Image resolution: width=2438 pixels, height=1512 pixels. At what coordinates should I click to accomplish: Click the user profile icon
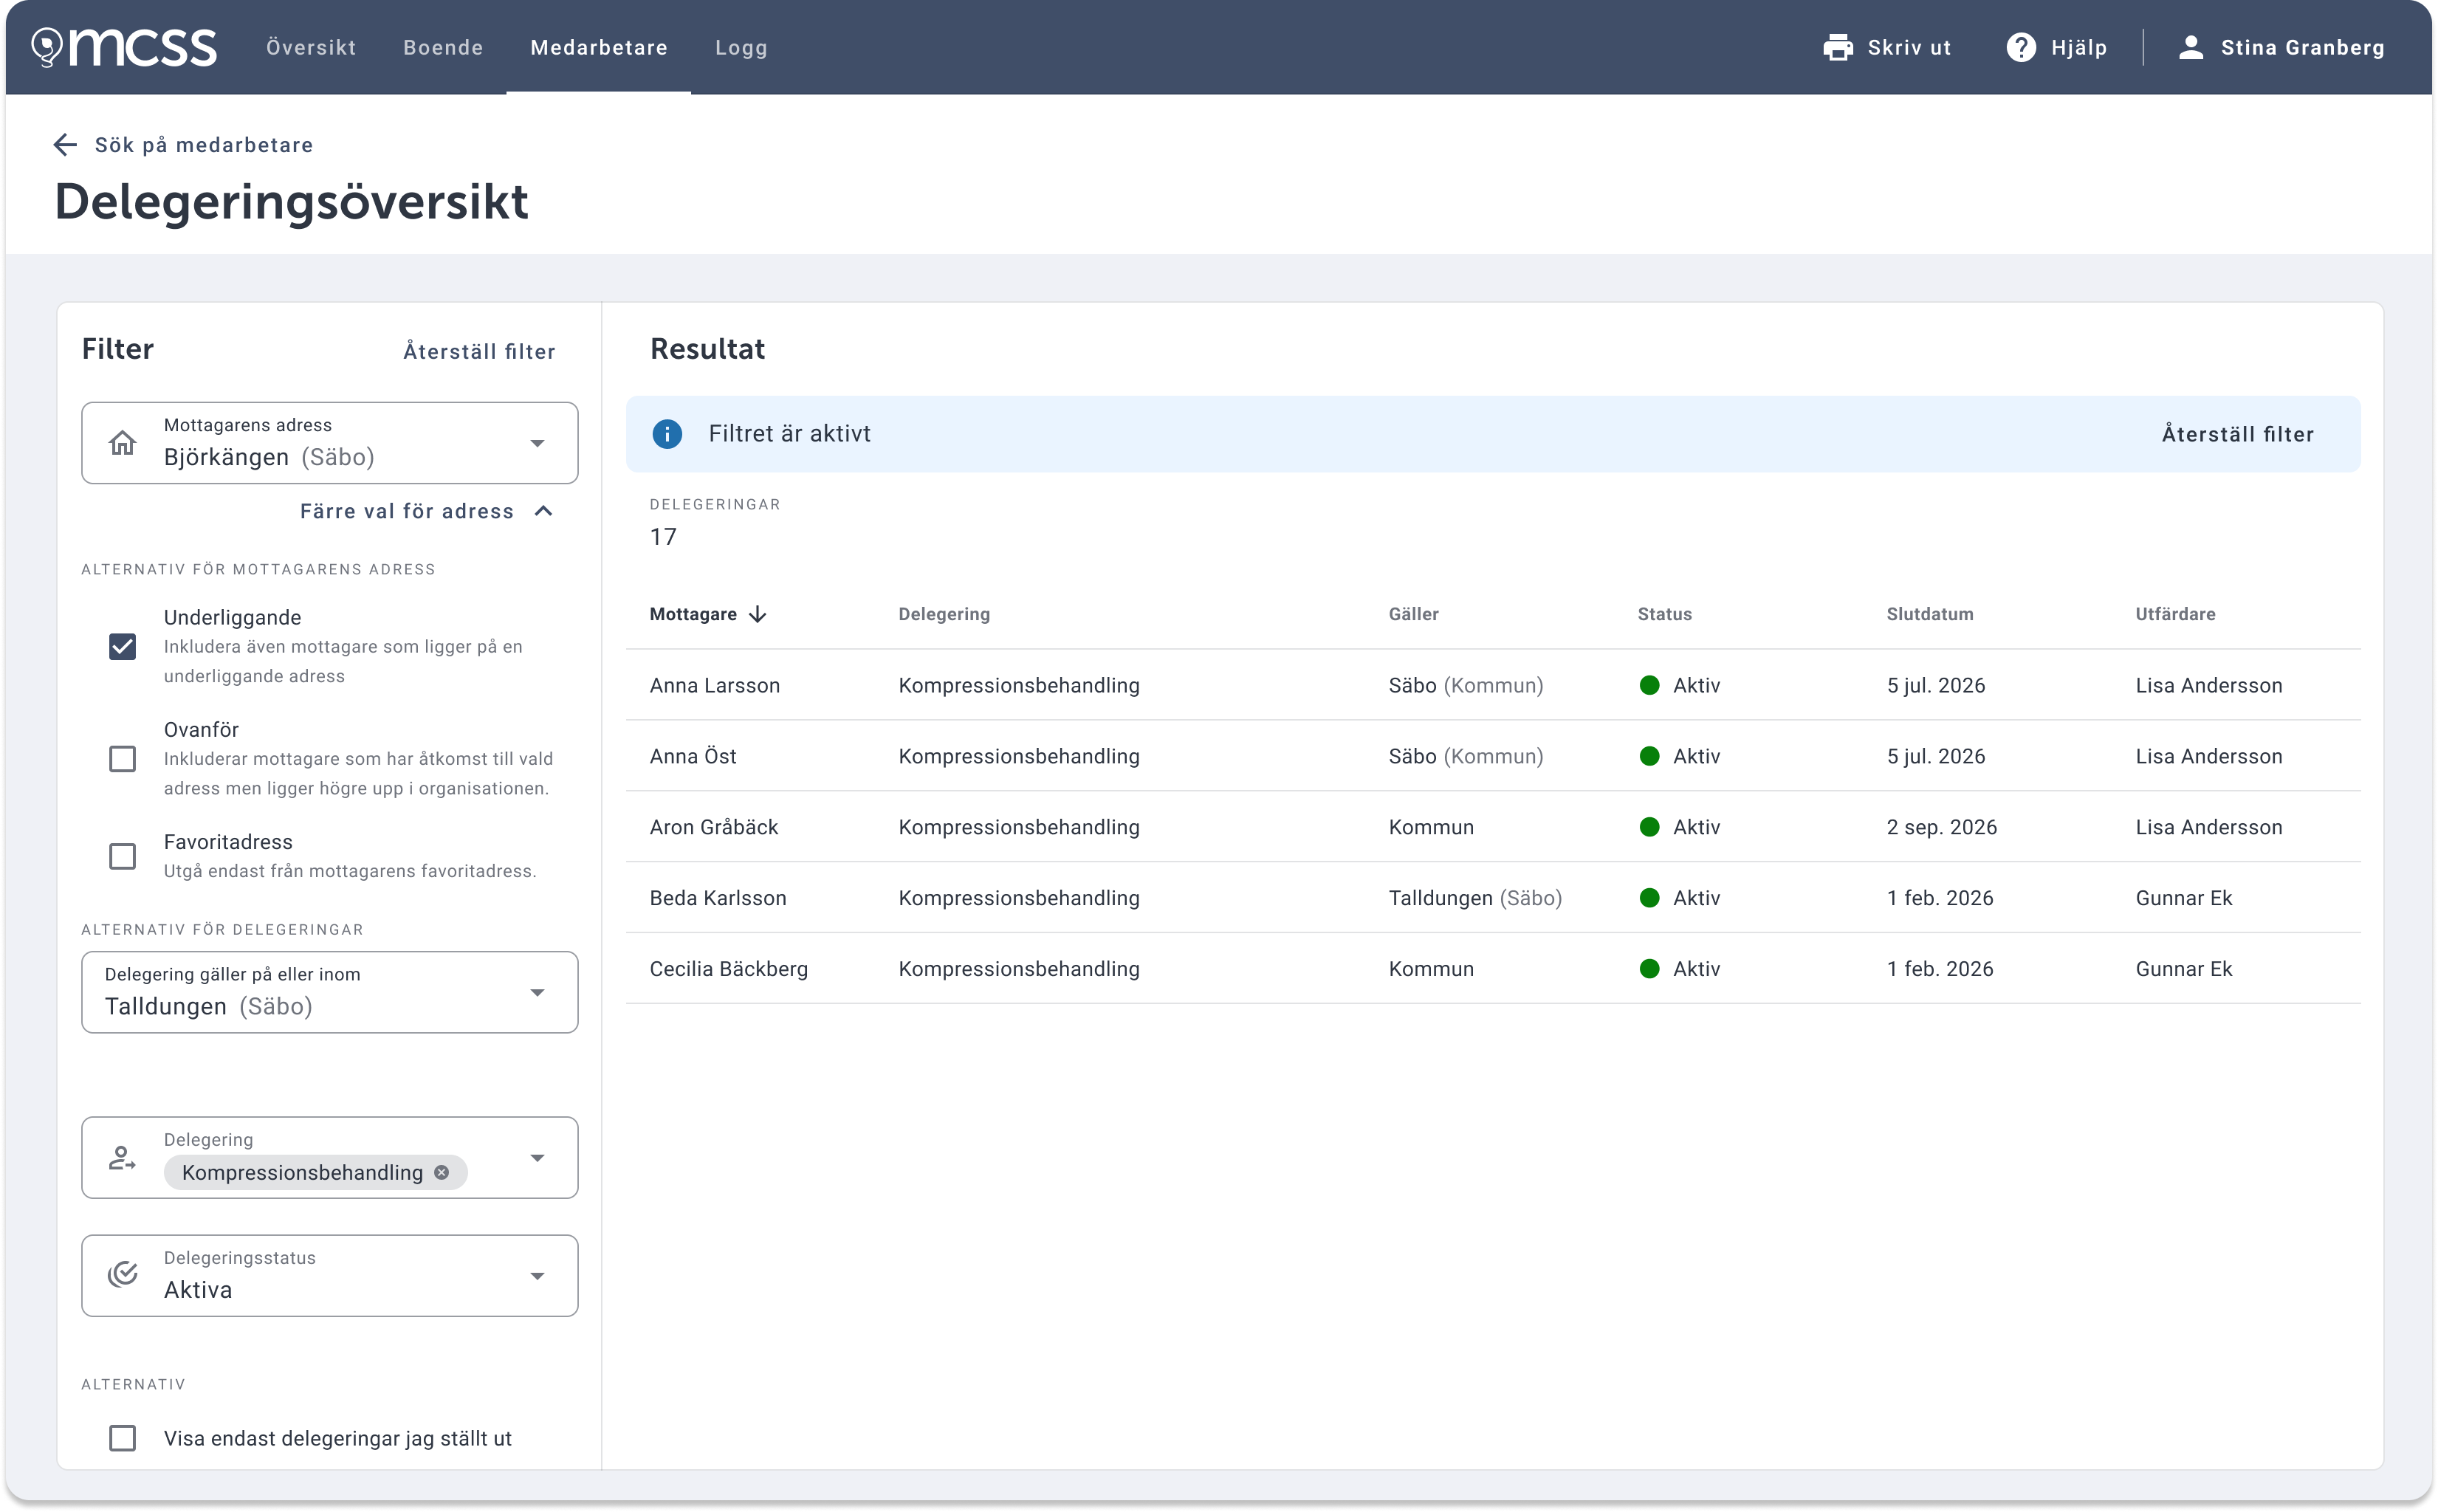2190,47
